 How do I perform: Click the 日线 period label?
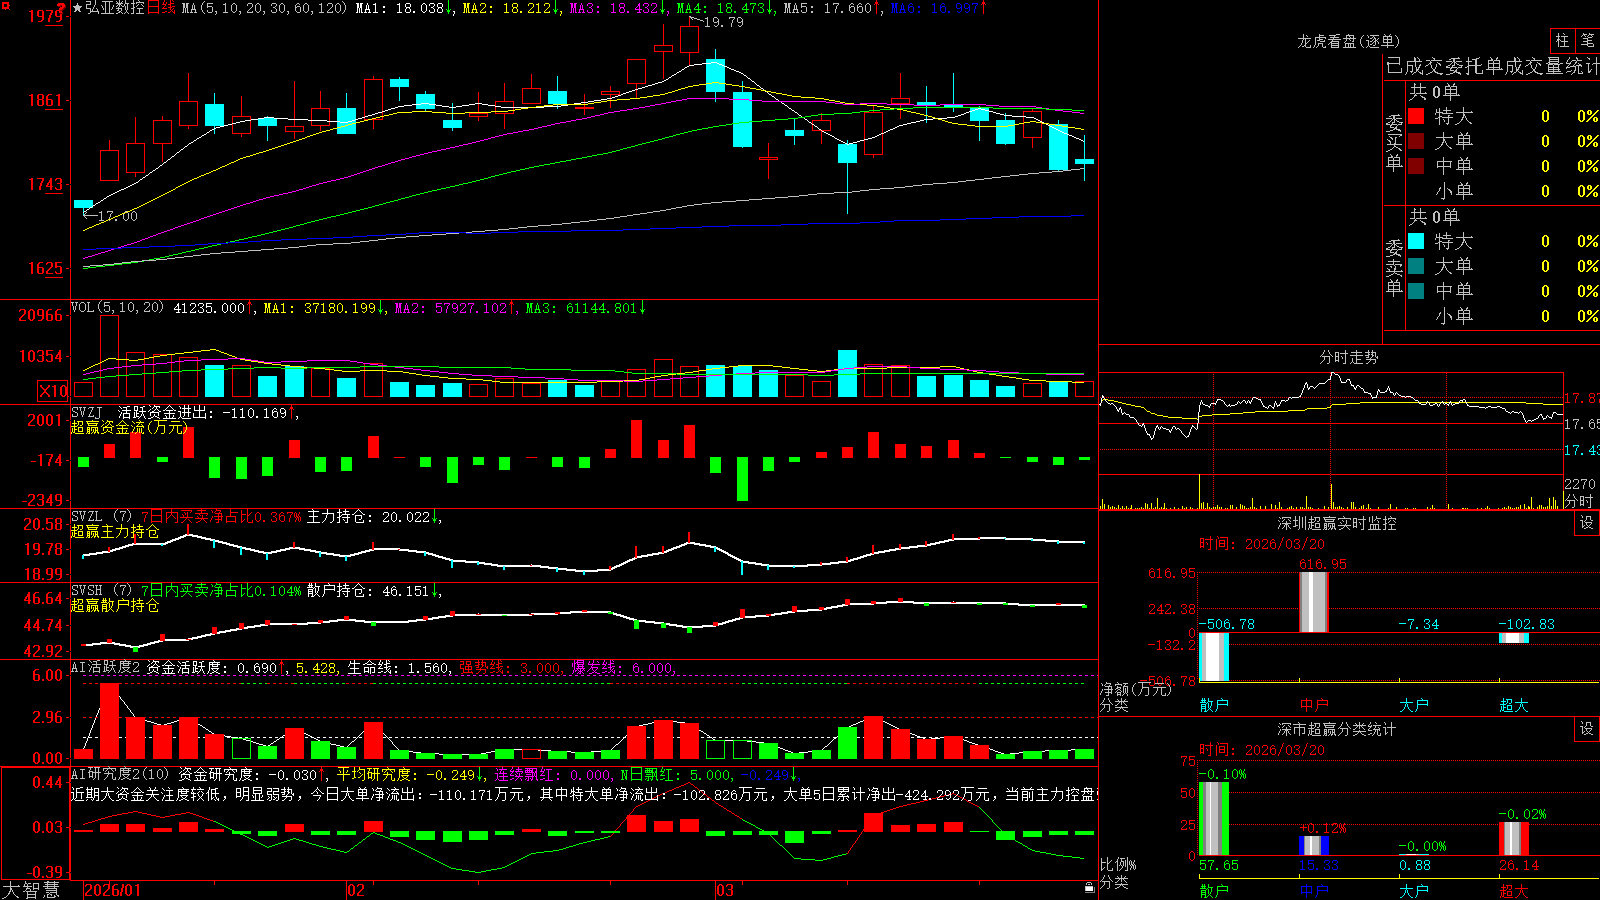(x=161, y=8)
